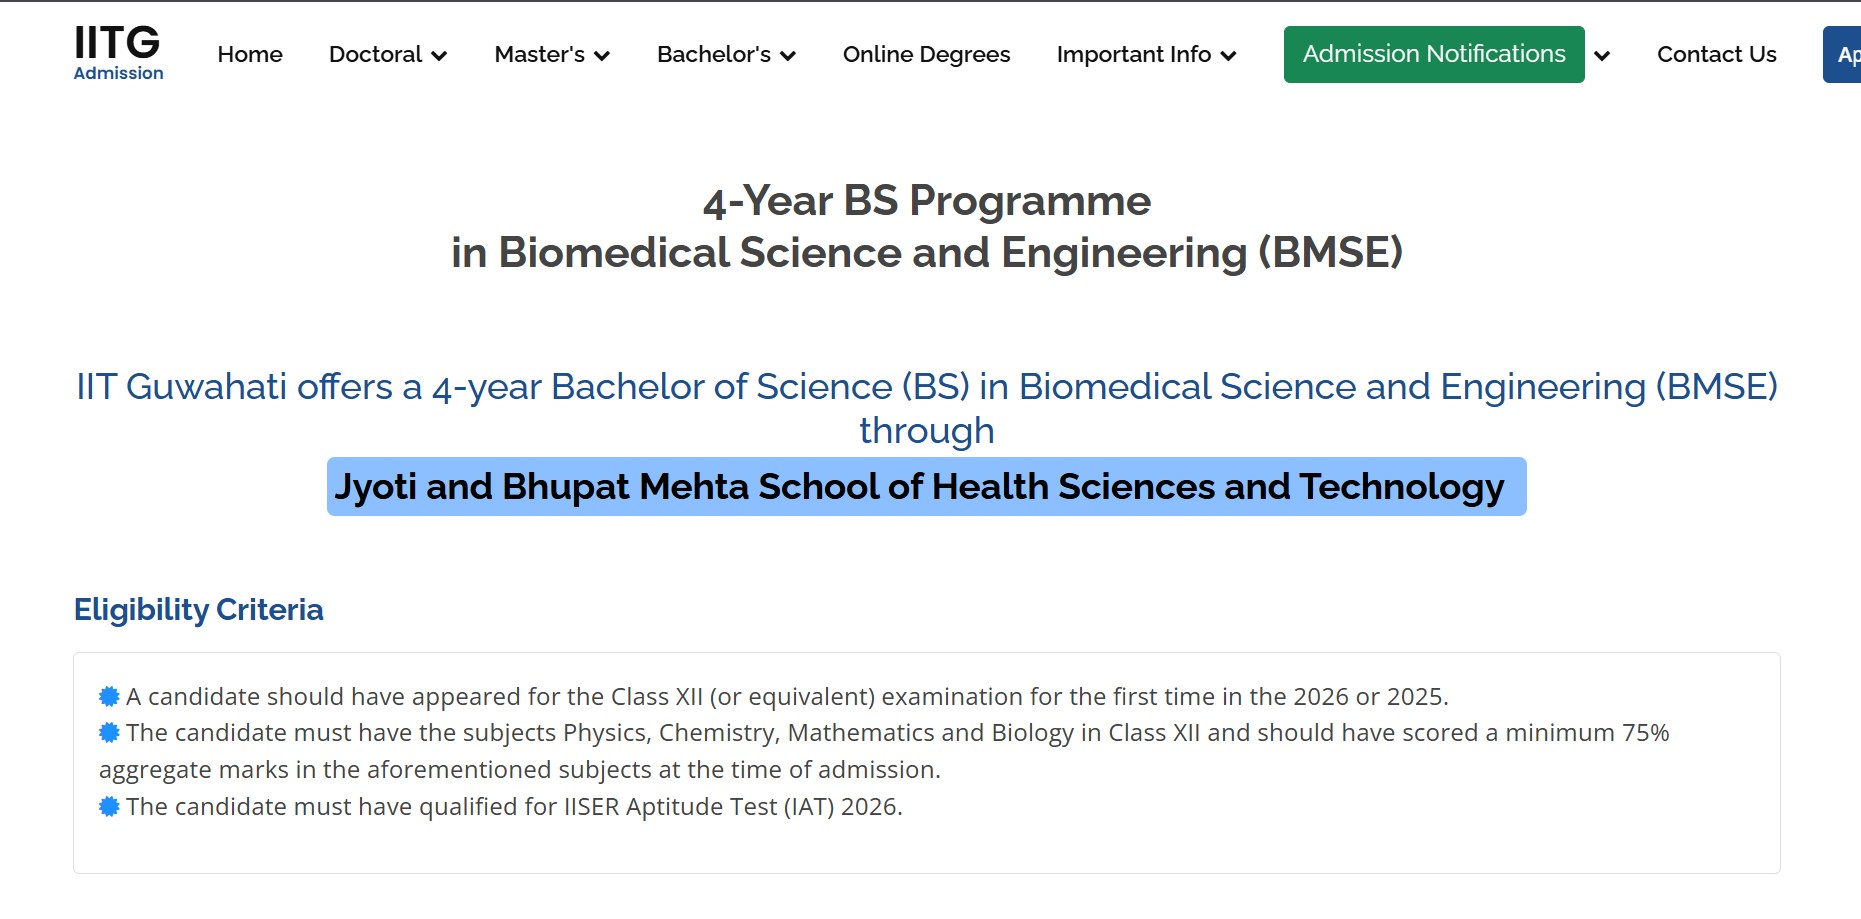Click the Class XII examination eligibility line
The height and width of the screenshot is (919, 1861).
(787, 697)
